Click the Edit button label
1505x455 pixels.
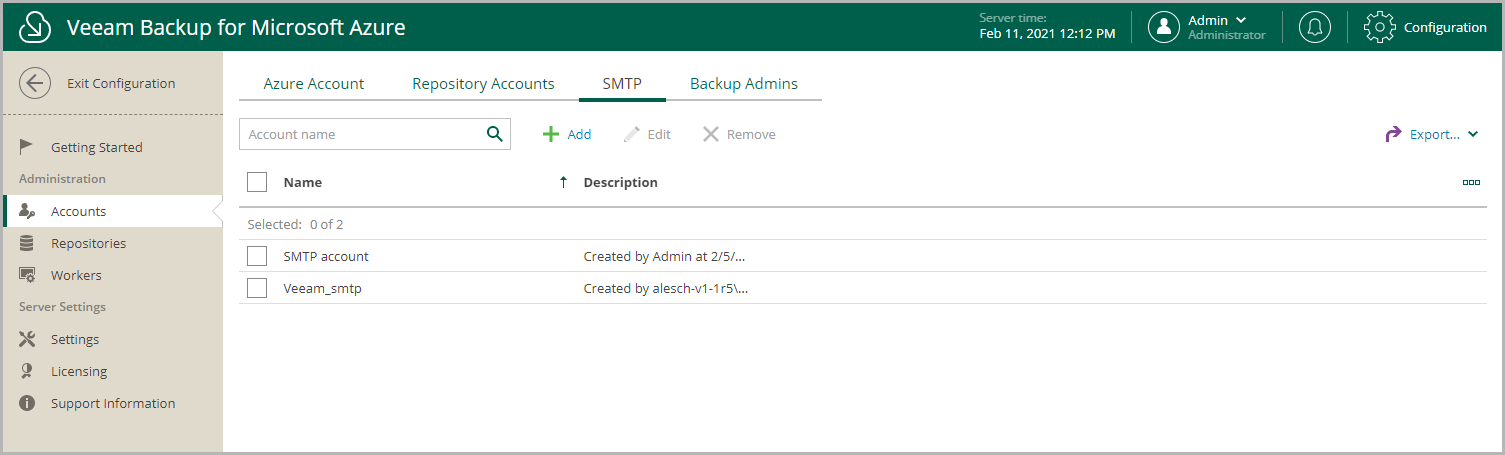659,134
